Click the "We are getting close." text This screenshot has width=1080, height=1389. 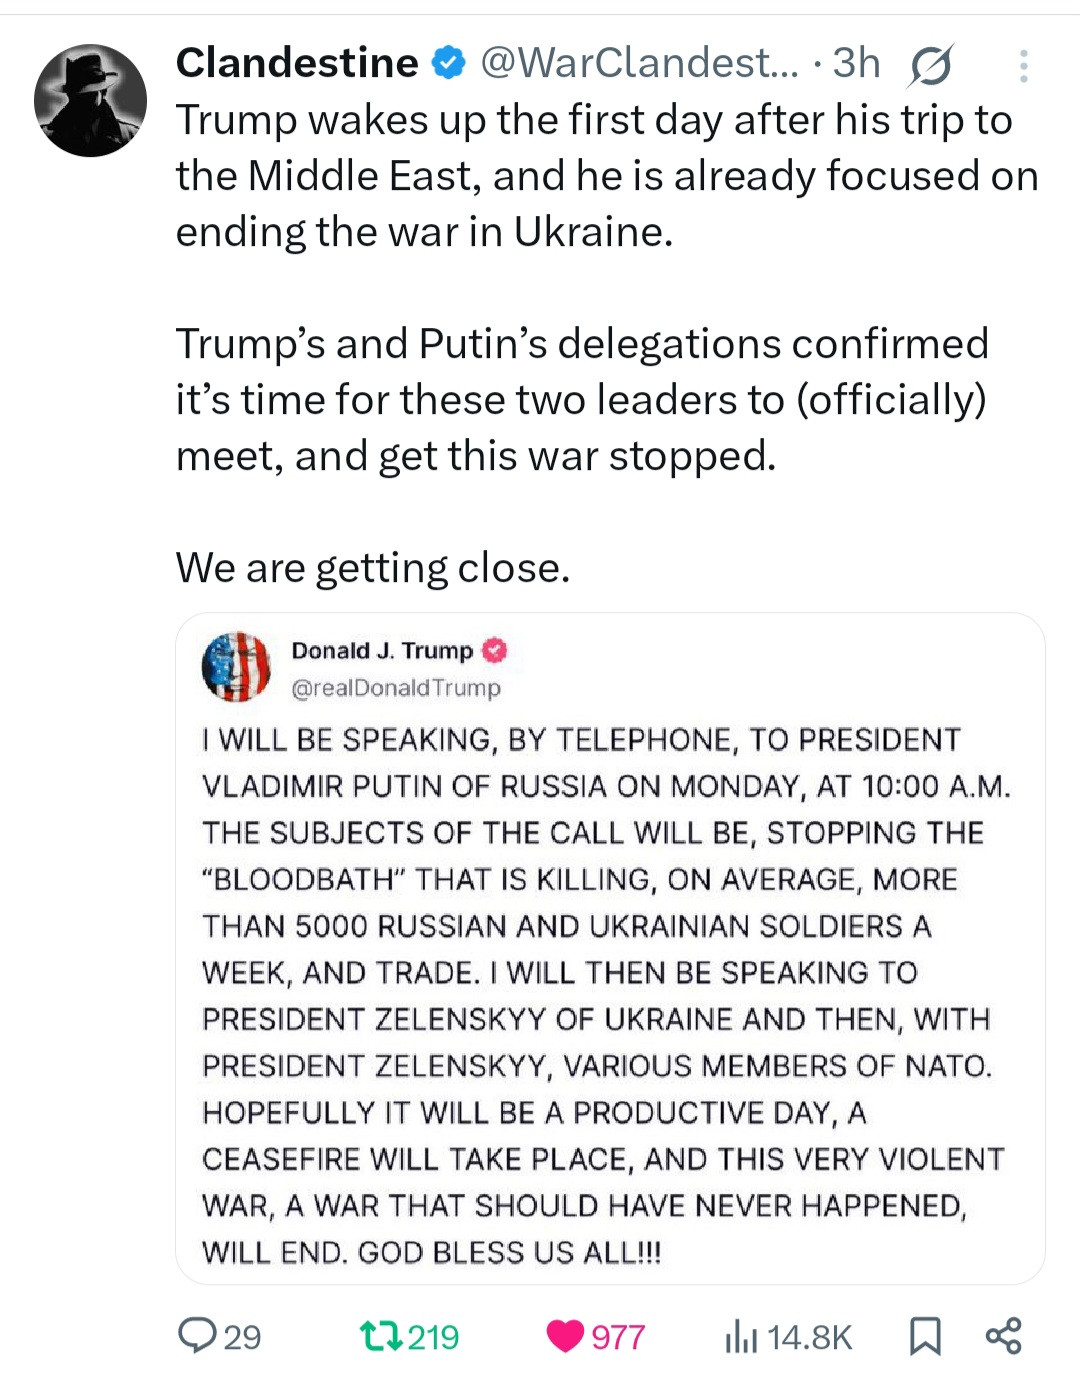point(373,568)
